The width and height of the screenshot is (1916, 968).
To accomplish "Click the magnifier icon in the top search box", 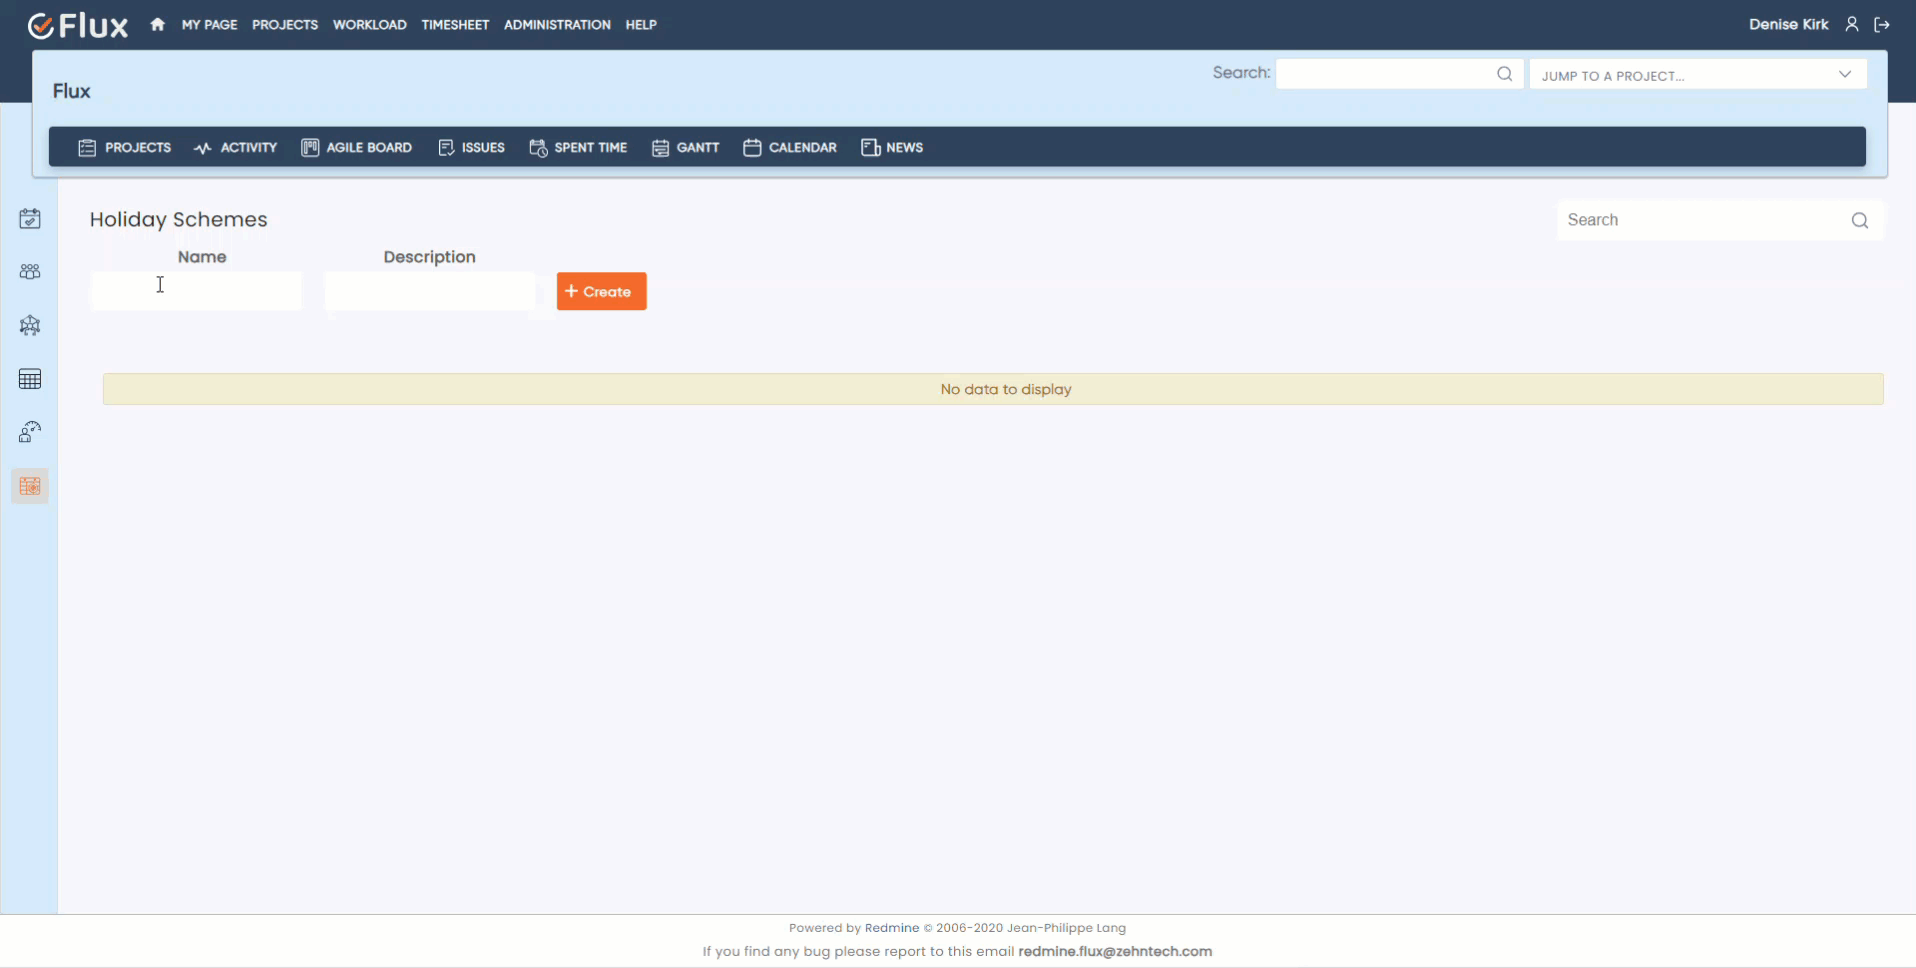I will point(1504,74).
